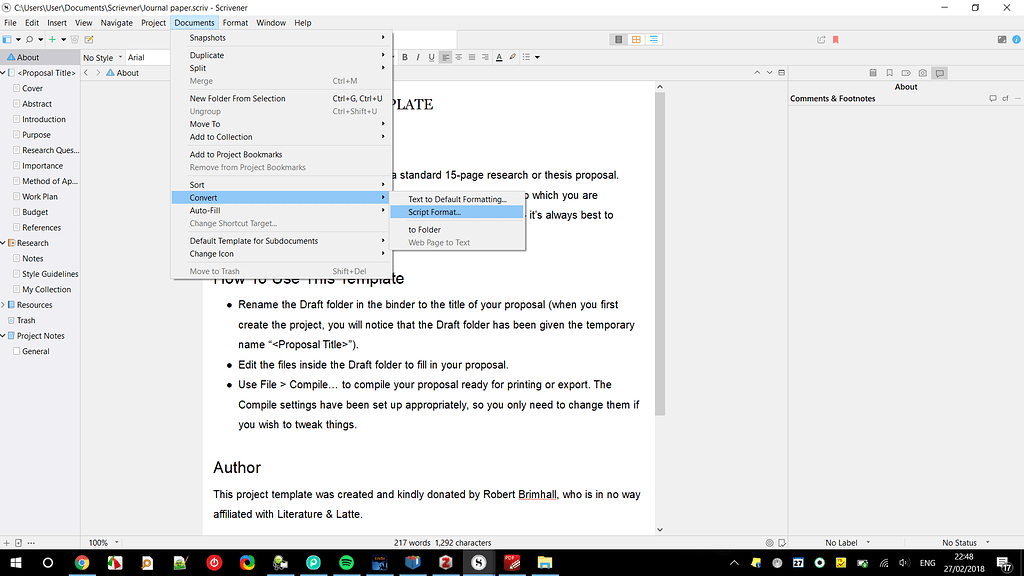
Task: Open Chrome from the taskbar
Action: click(82, 562)
